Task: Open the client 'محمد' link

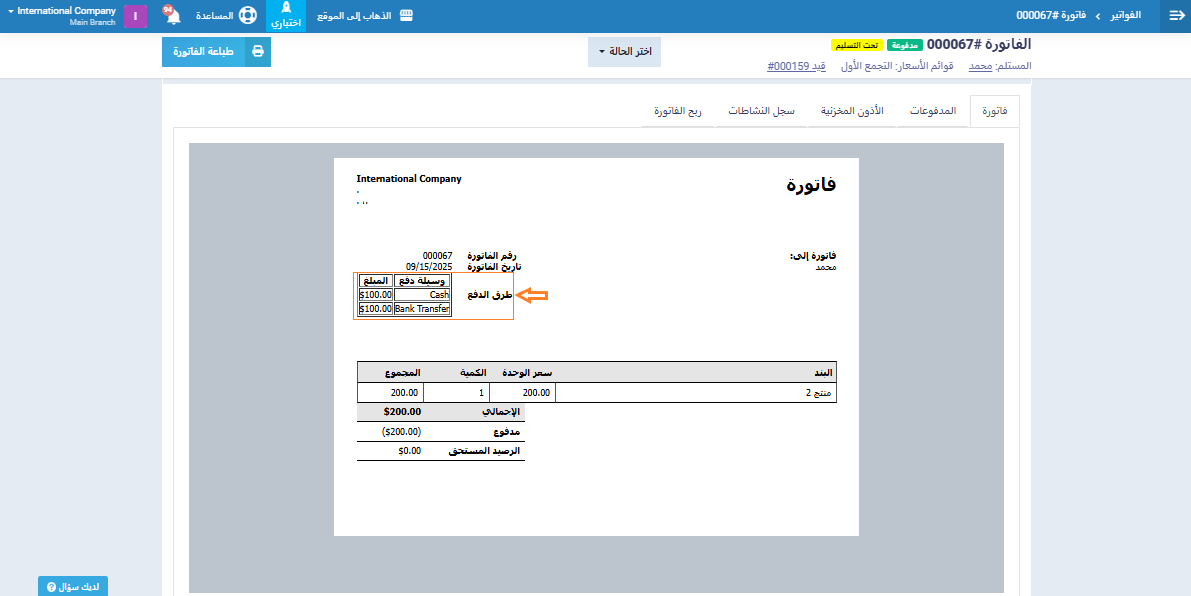Action: pyautogui.click(x=980, y=66)
